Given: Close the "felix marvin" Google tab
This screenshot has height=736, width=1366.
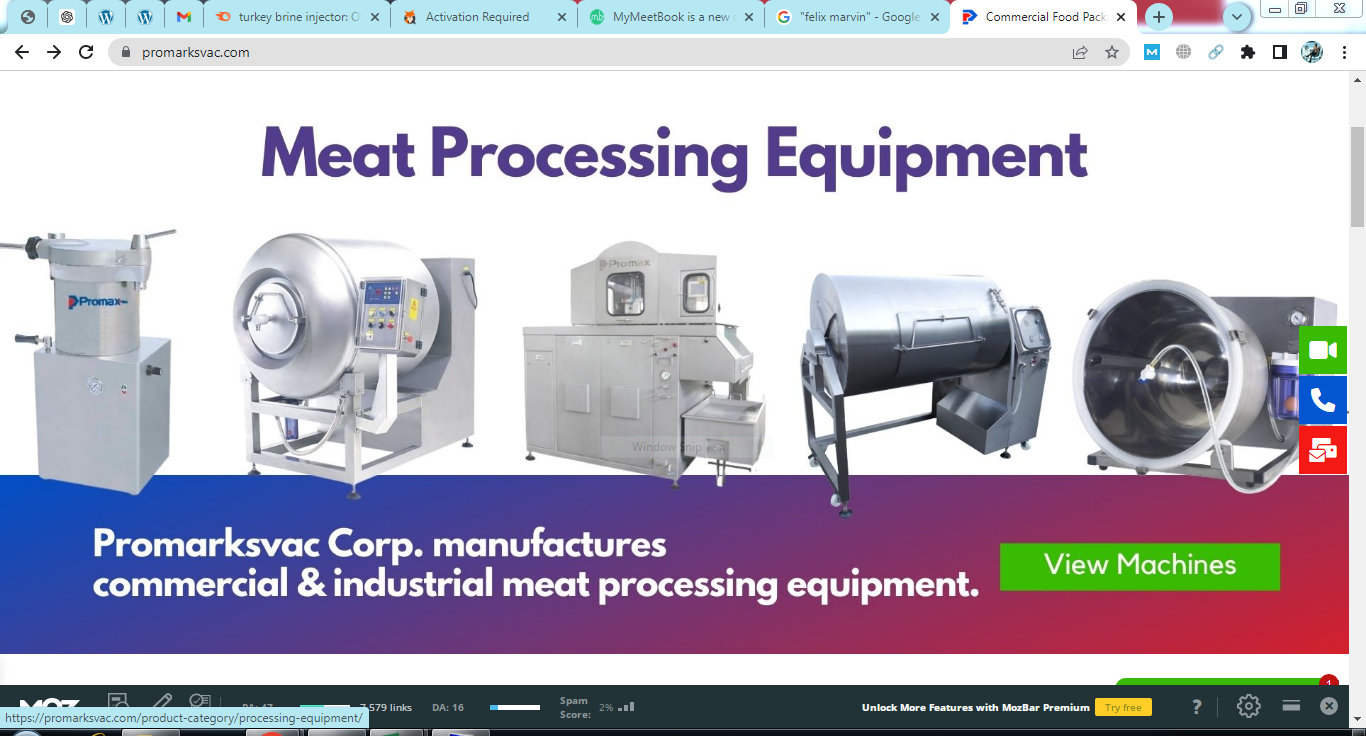Looking at the screenshot, I should point(935,17).
